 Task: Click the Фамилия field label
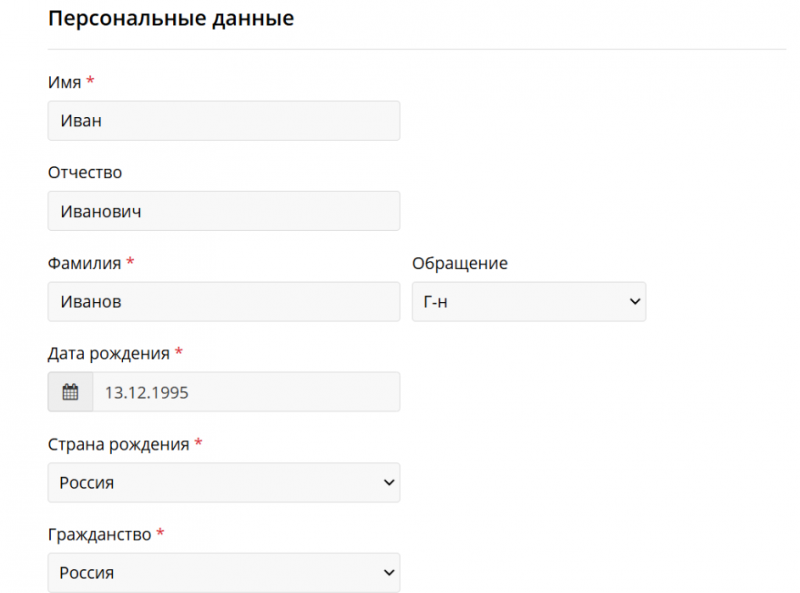[84, 263]
